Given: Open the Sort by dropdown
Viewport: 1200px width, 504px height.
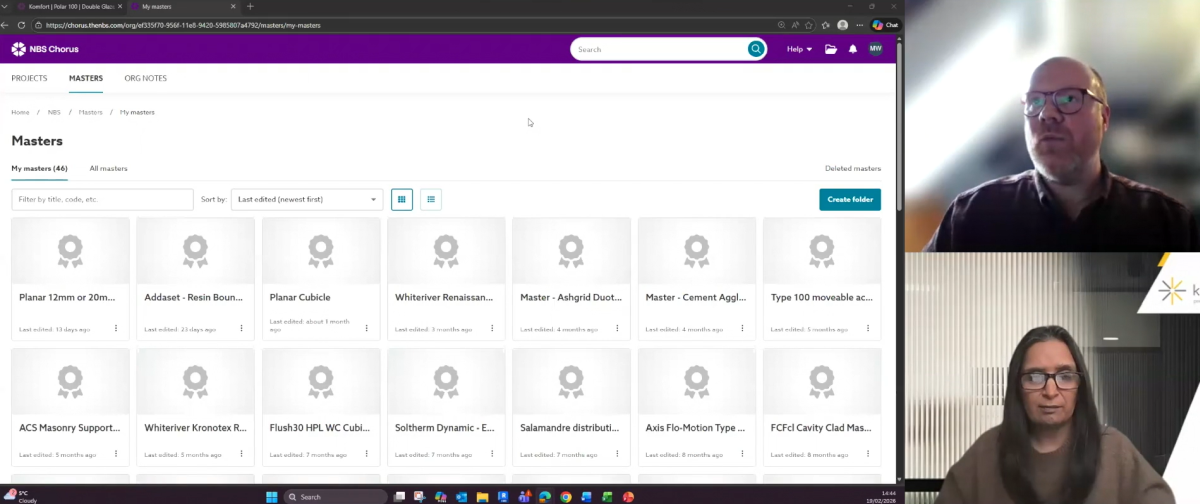Looking at the screenshot, I should 306,199.
